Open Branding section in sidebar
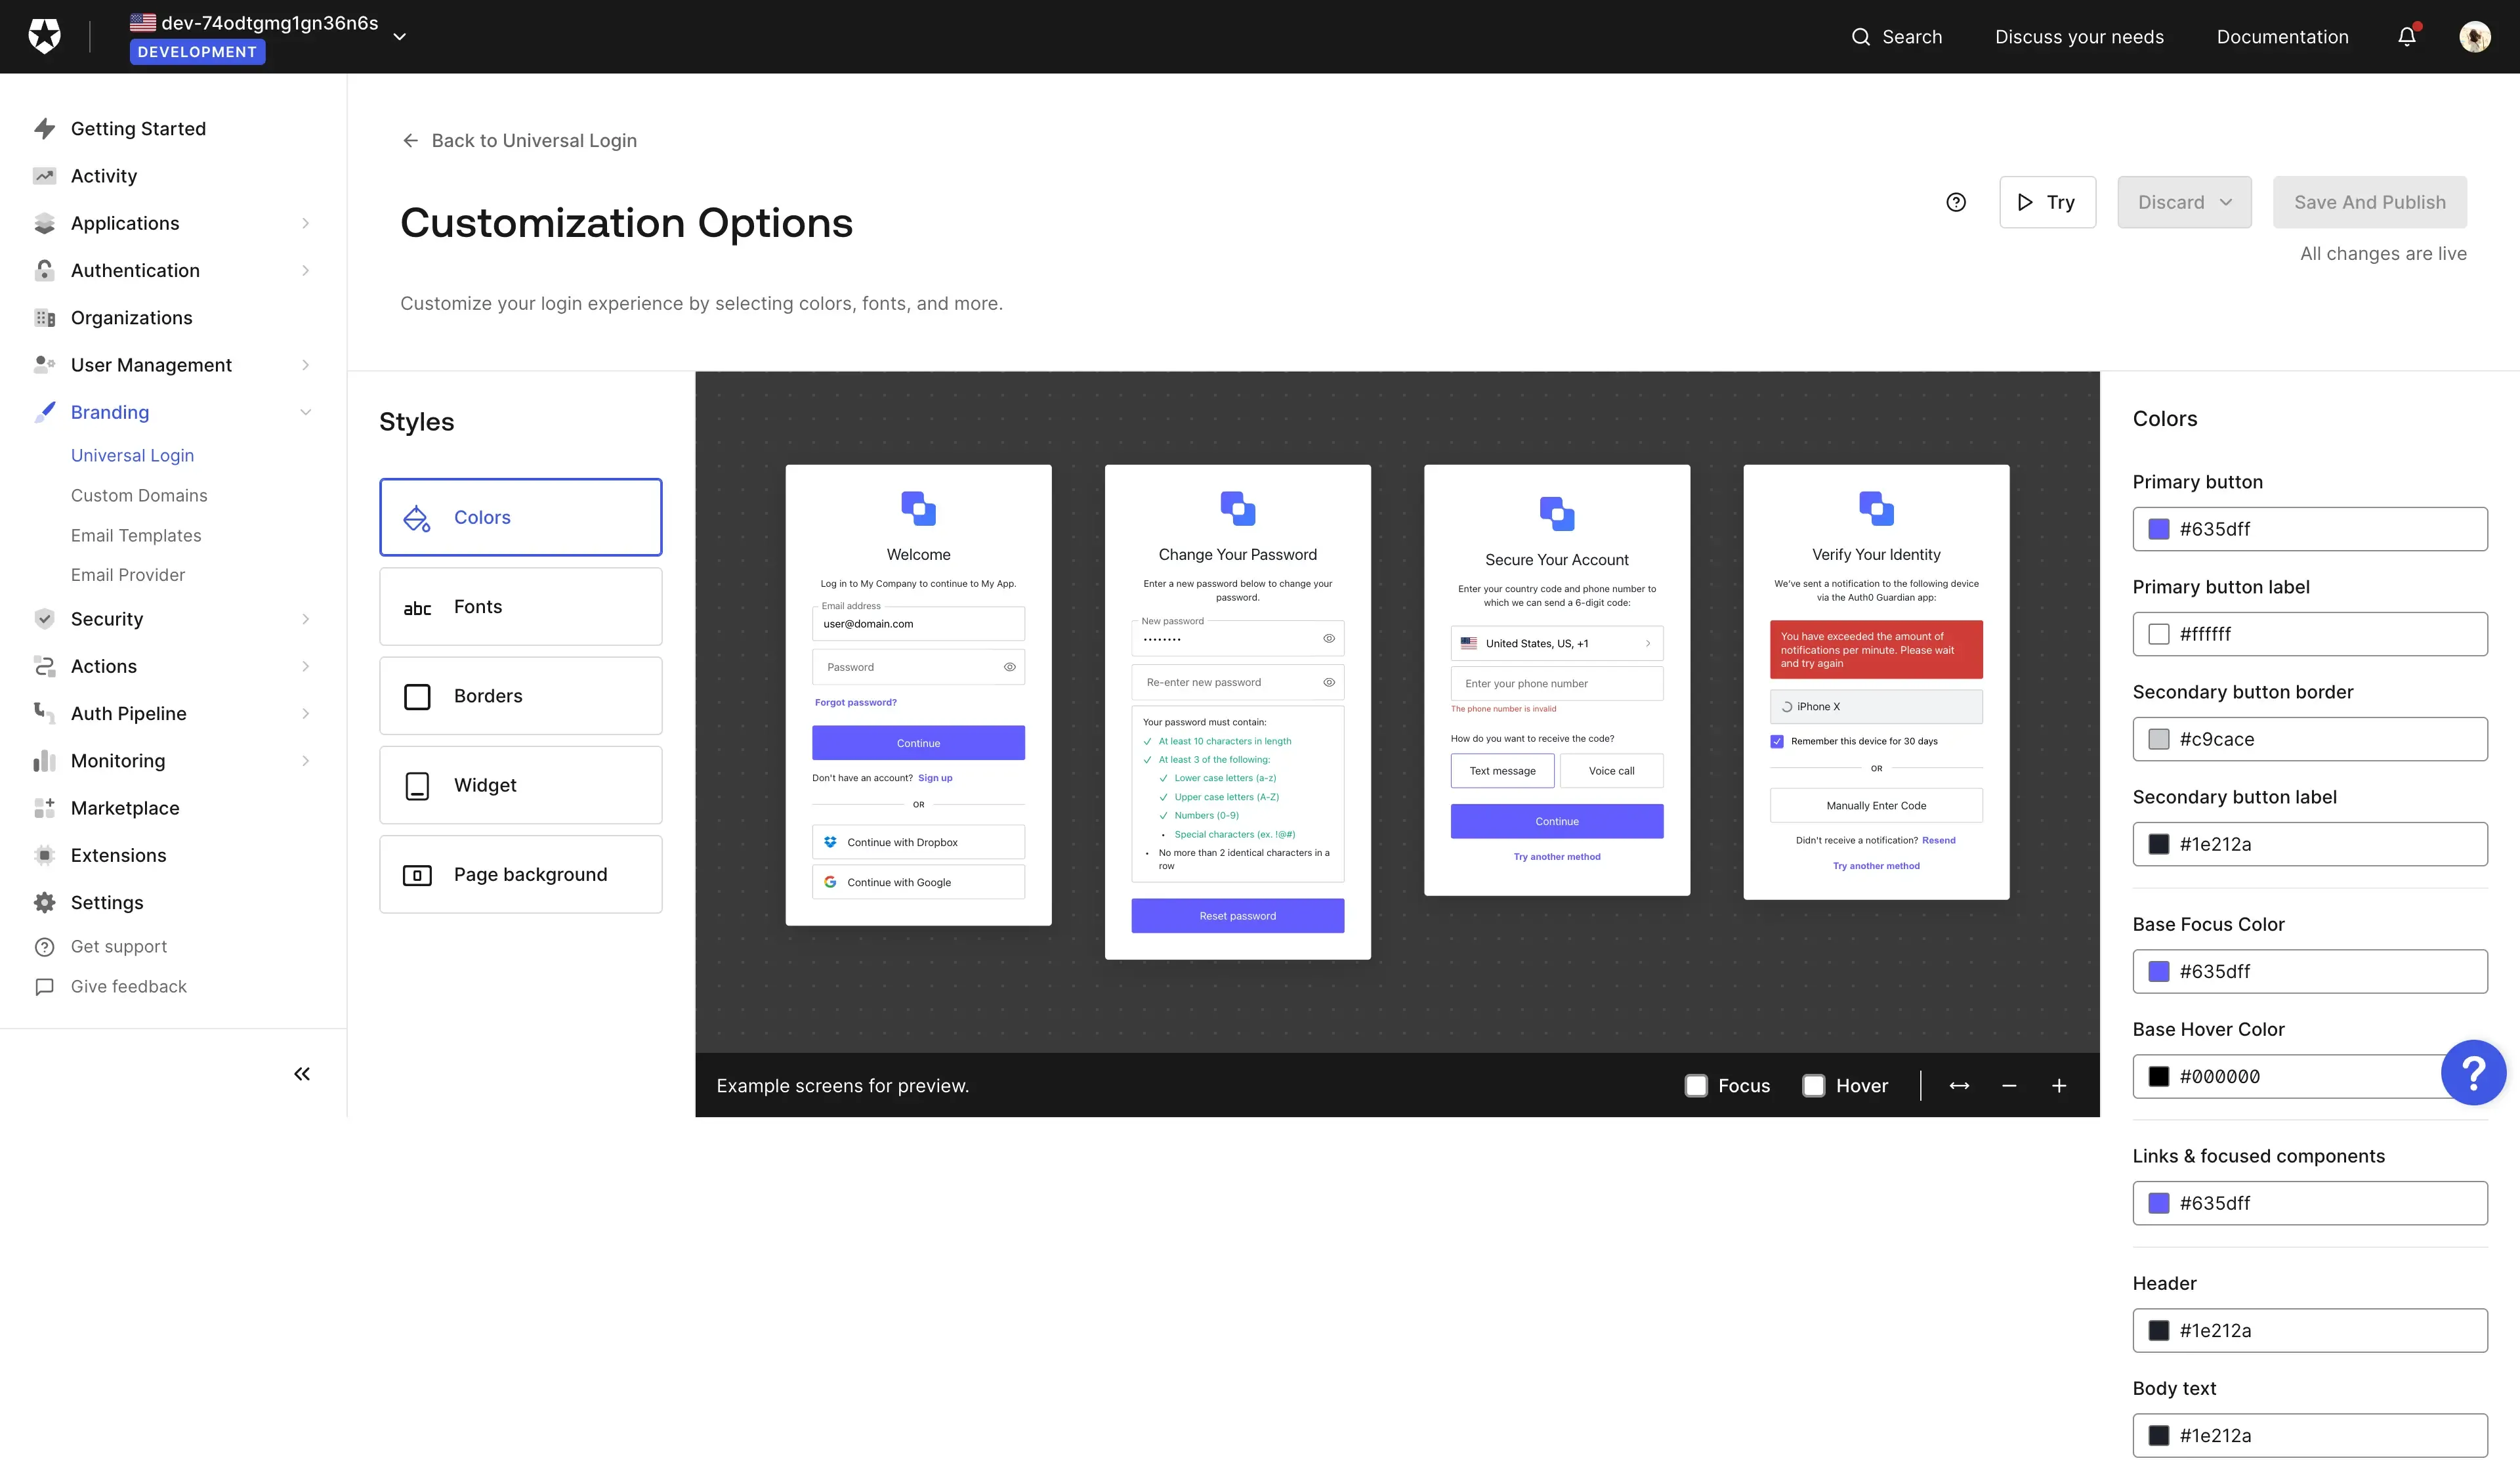Image resolution: width=2520 pixels, height=1471 pixels. point(108,412)
